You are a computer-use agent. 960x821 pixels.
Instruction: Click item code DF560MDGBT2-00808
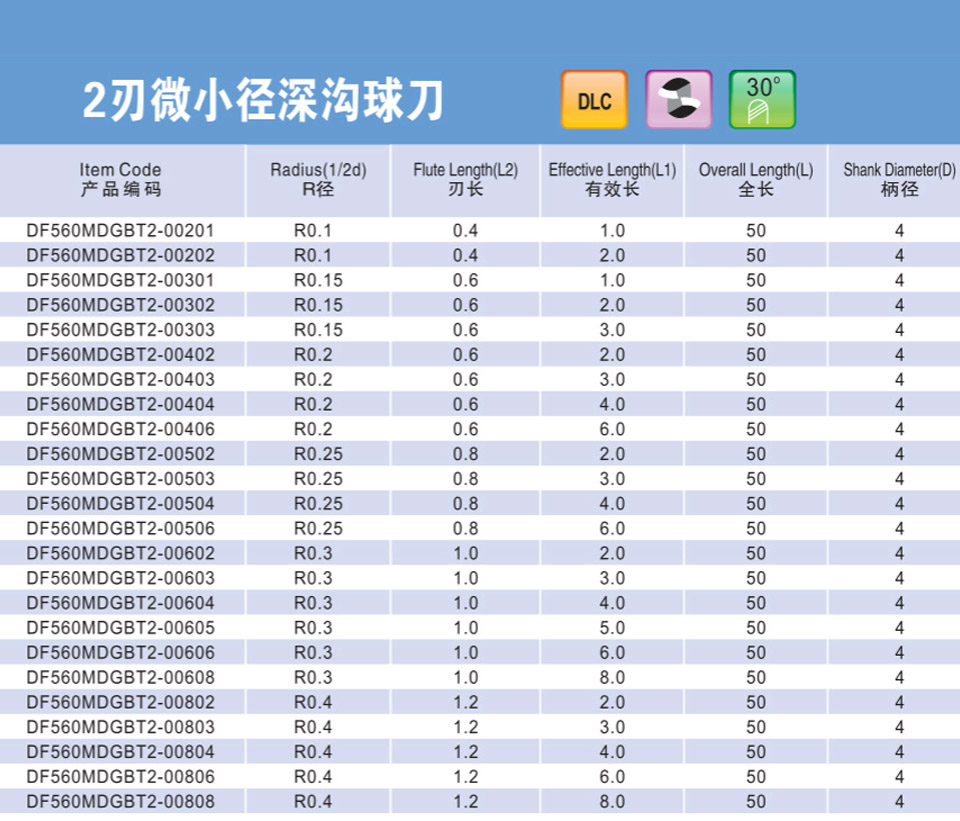120,801
